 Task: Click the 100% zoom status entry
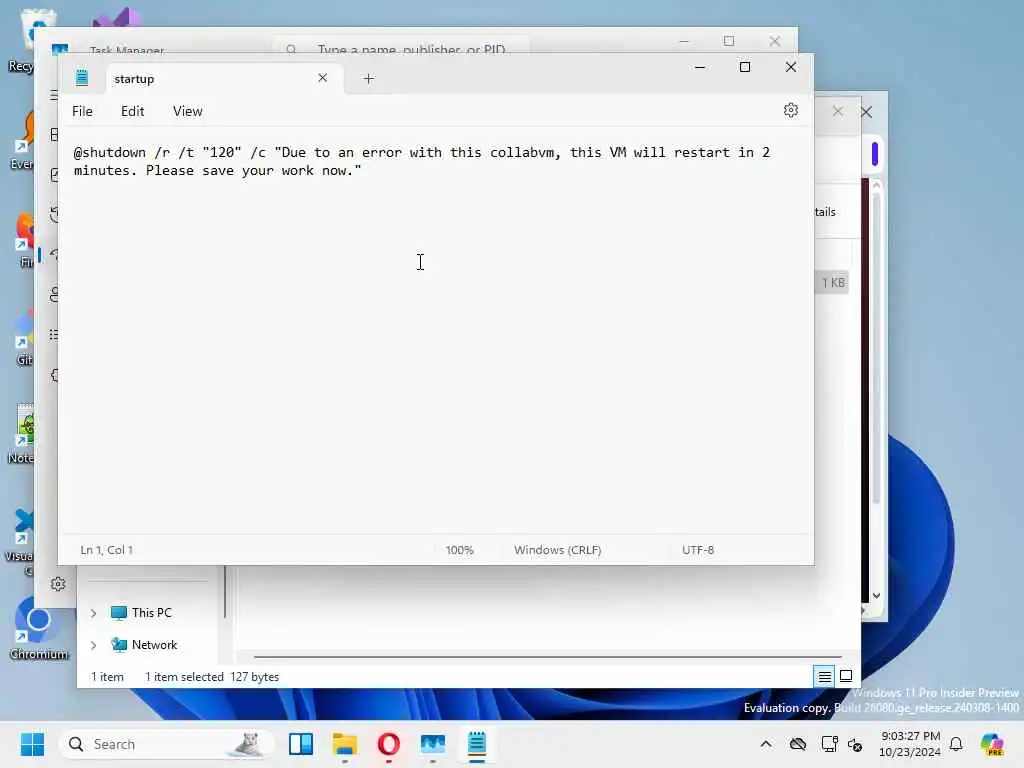pos(460,550)
